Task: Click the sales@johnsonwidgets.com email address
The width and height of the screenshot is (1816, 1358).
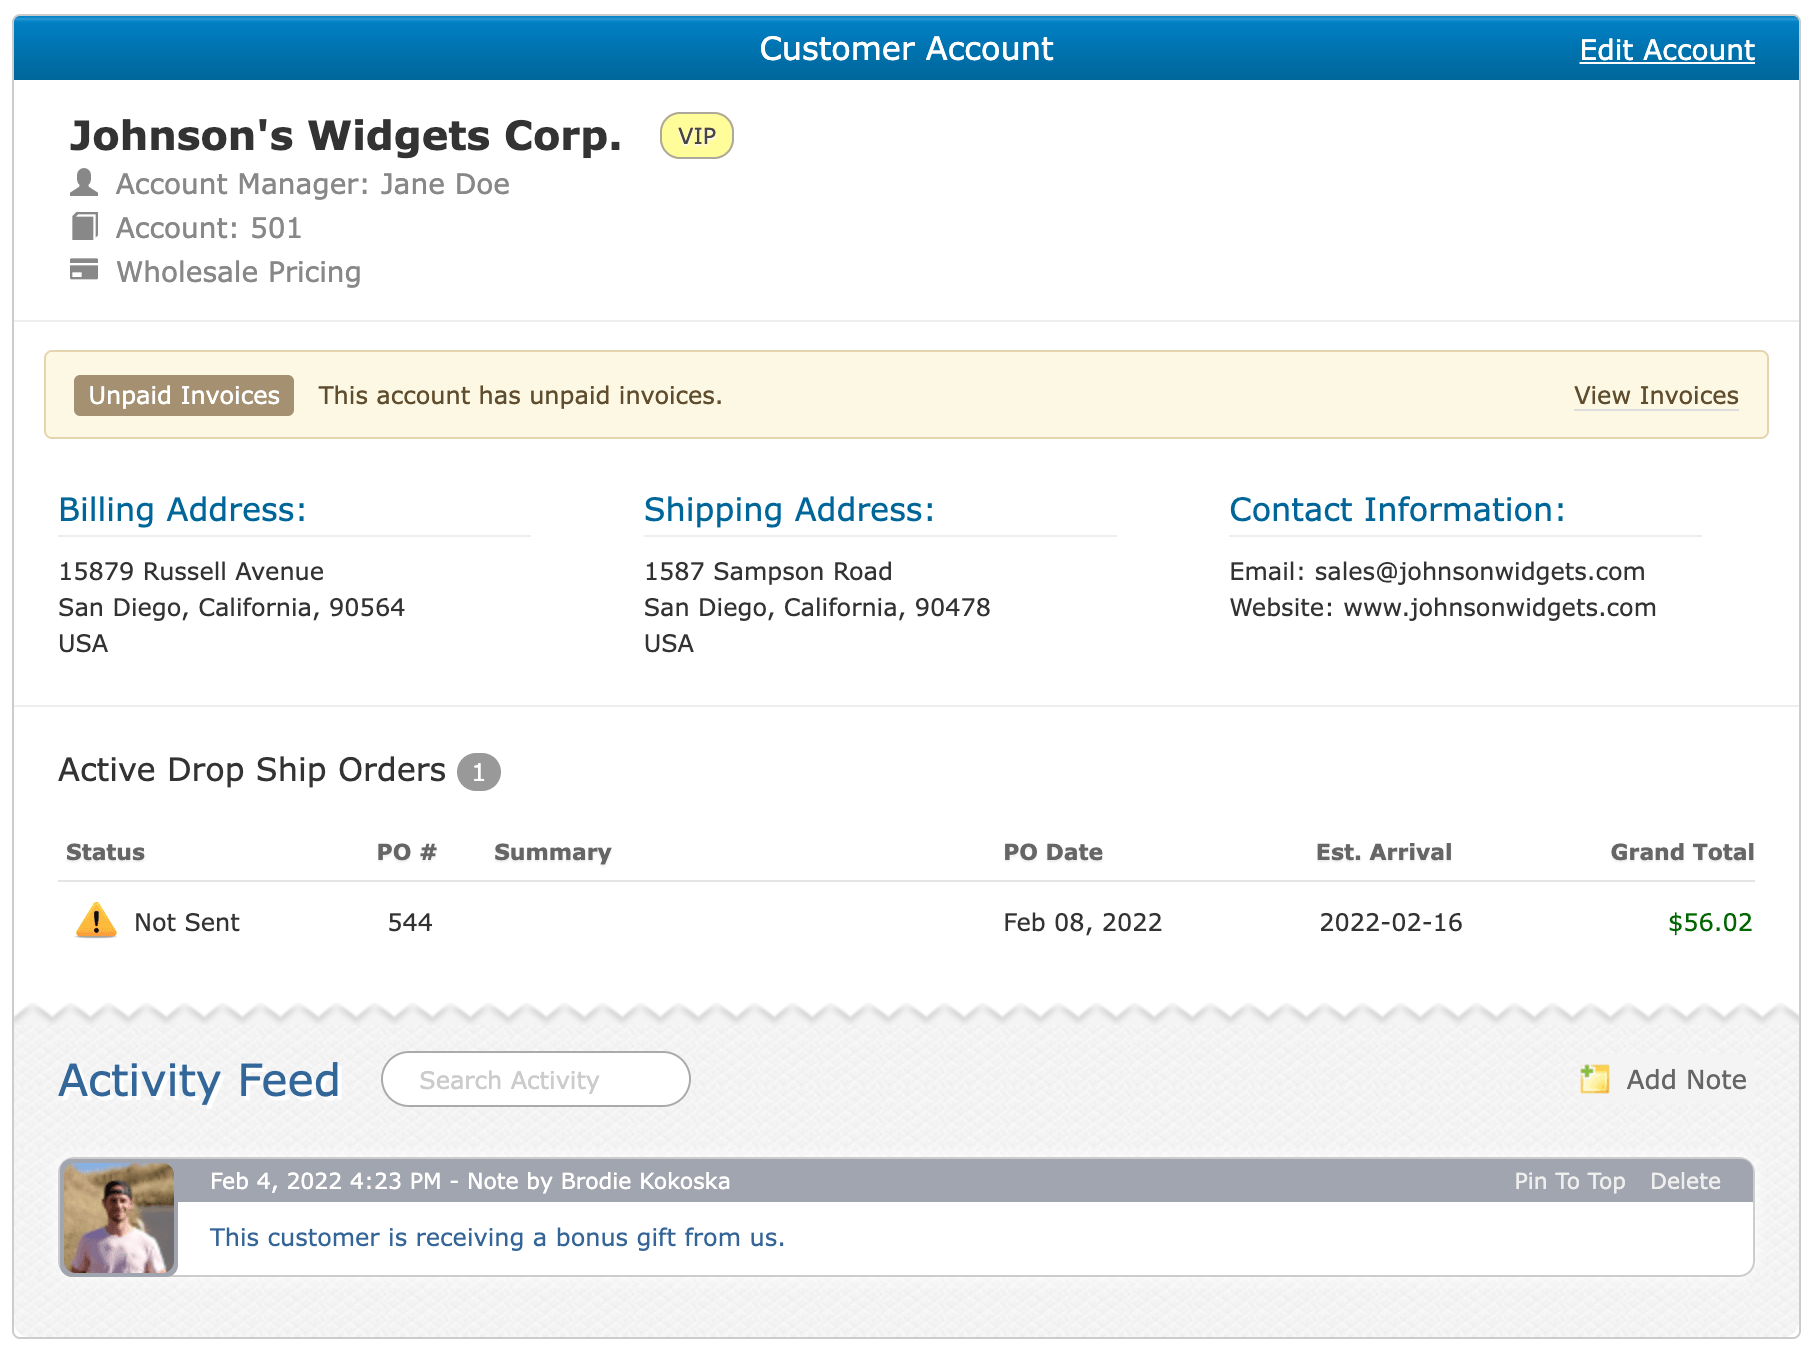Action: tap(1479, 572)
